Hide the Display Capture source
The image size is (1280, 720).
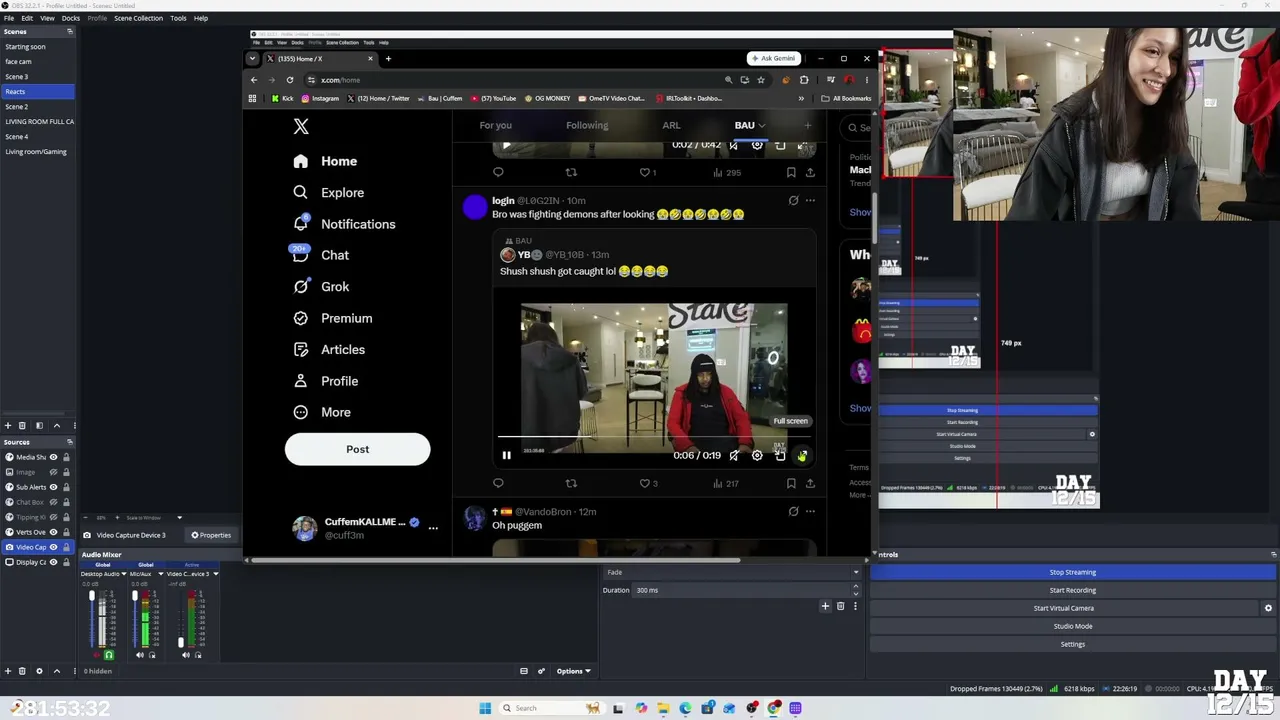(54, 562)
